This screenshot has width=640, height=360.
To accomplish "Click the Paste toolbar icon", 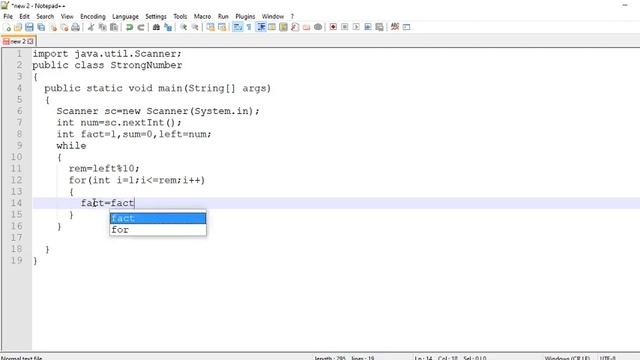I will pyautogui.click(x=114, y=27).
